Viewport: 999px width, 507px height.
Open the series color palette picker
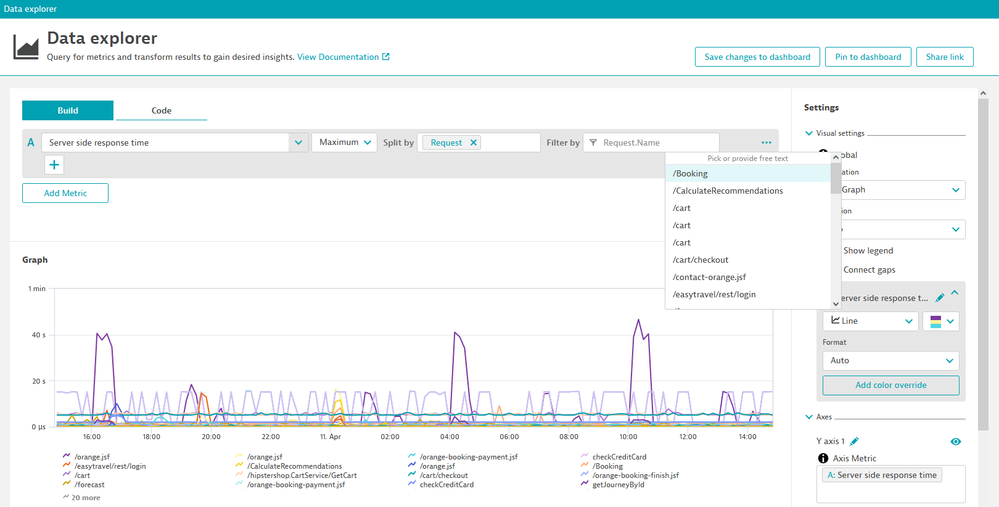coord(941,321)
